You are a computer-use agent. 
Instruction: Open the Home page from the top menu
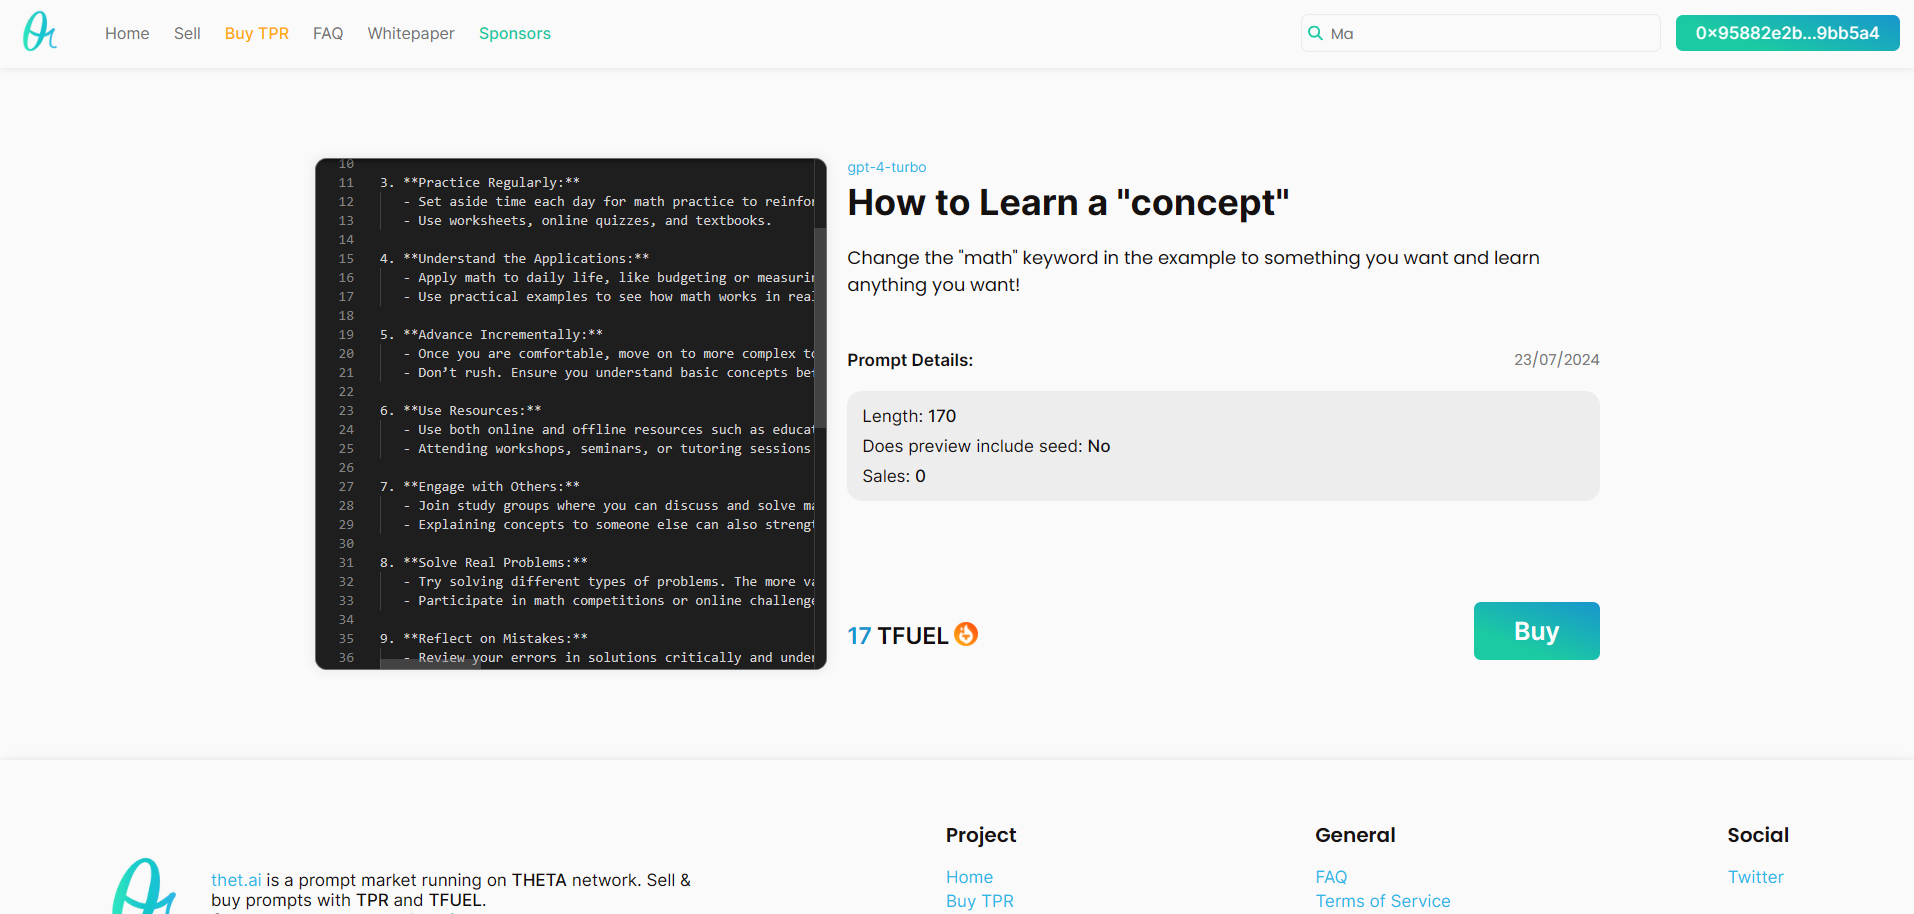[127, 33]
